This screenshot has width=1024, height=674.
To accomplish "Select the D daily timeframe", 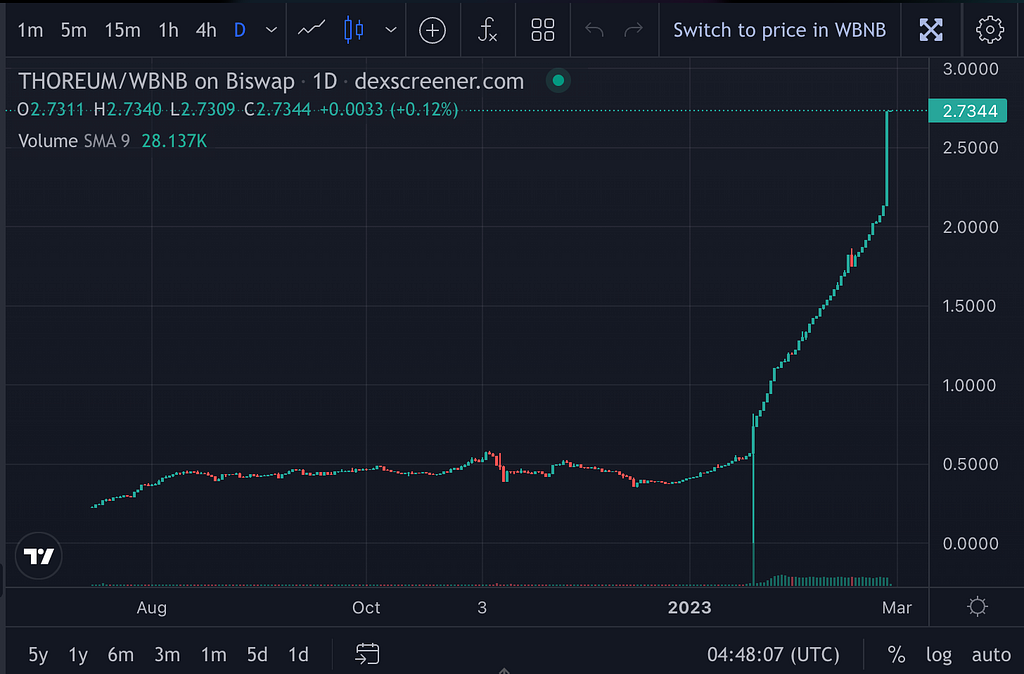I will [x=240, y=30].
